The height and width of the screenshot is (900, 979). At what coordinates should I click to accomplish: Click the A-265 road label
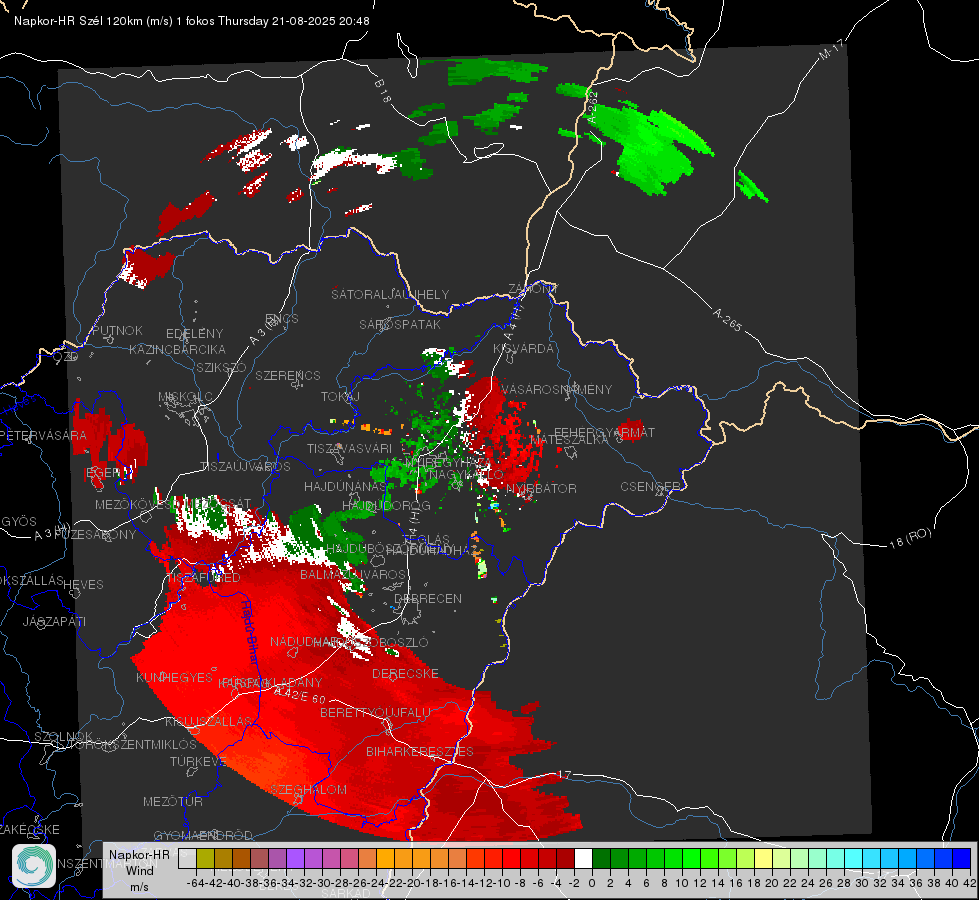tap(727, 319)
